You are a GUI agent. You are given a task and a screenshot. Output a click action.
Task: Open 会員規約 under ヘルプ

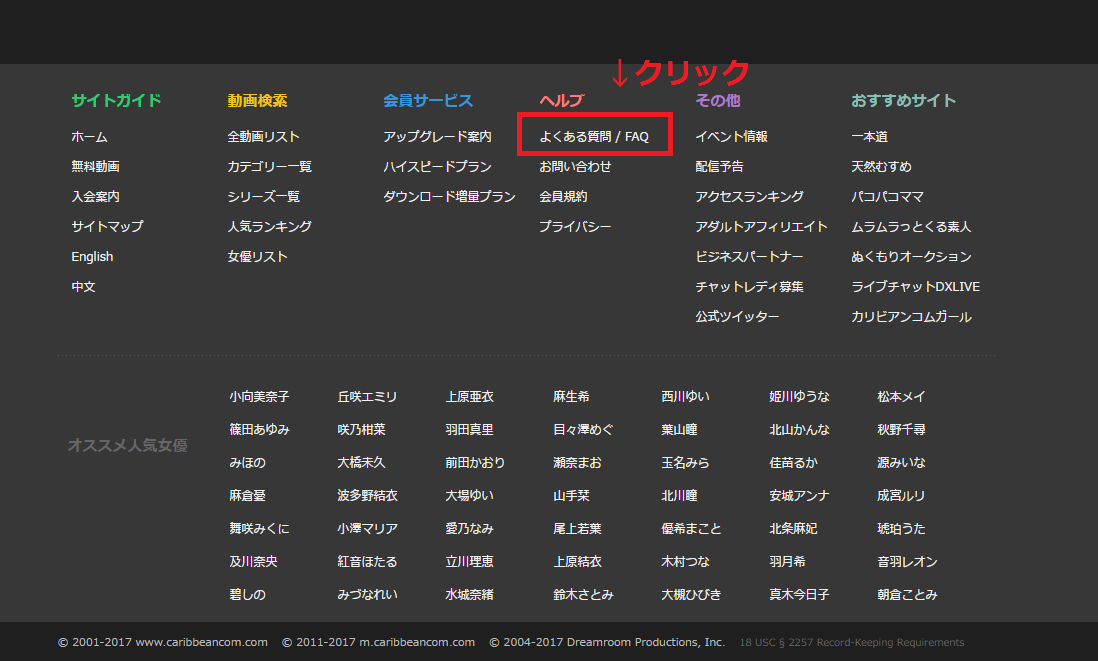tap(563, 197)
